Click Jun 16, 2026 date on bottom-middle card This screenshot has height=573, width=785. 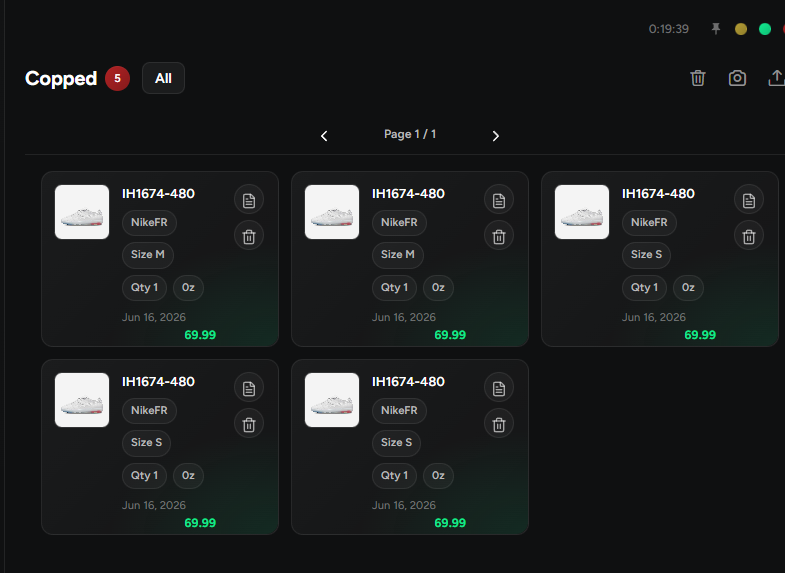pos(404,505)
